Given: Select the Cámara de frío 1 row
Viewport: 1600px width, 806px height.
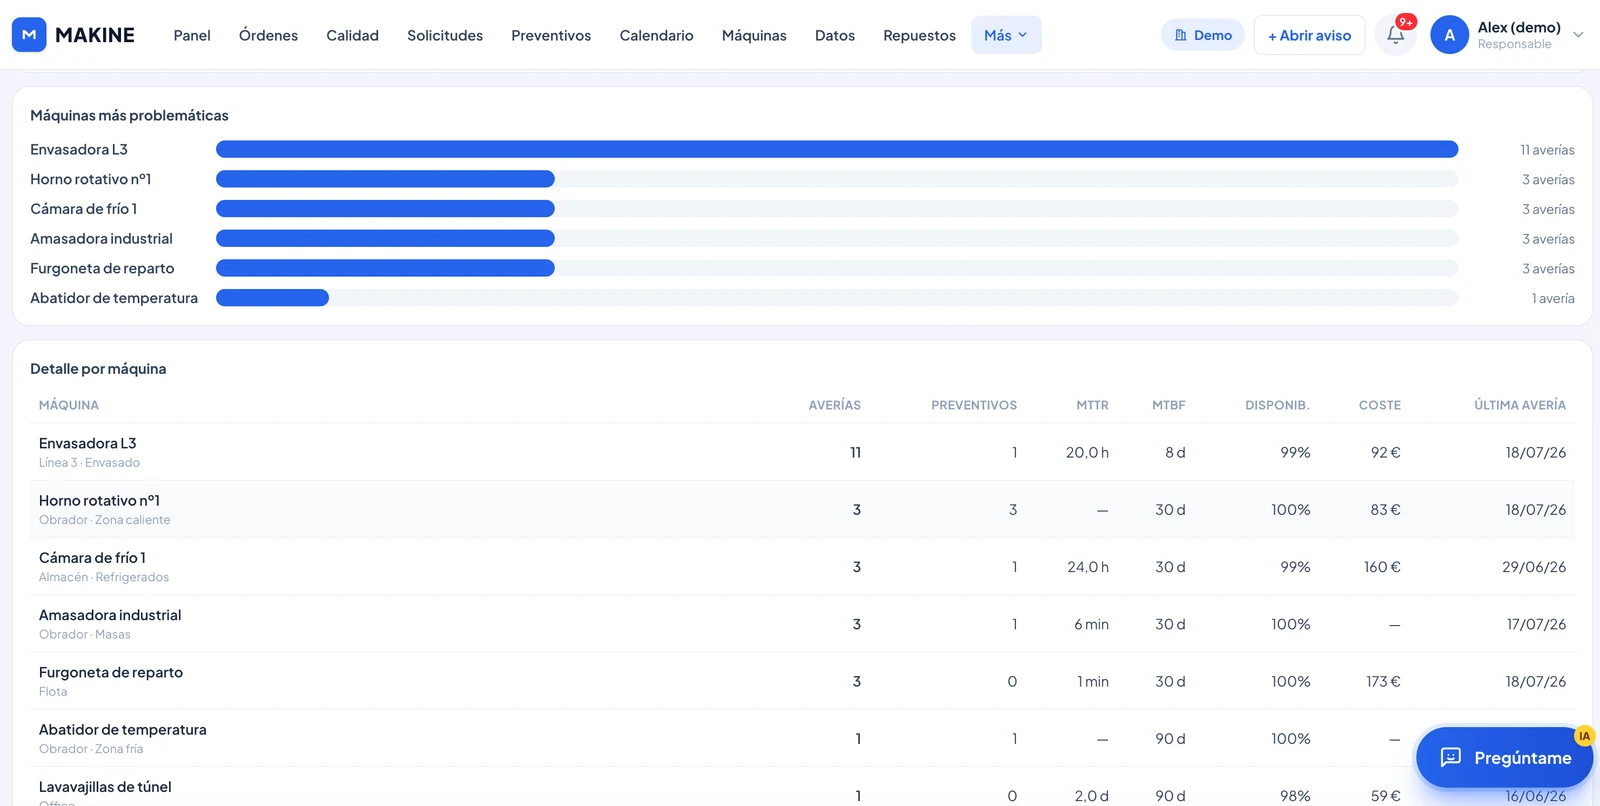Looking at the screenshot, I should point(802,567).
